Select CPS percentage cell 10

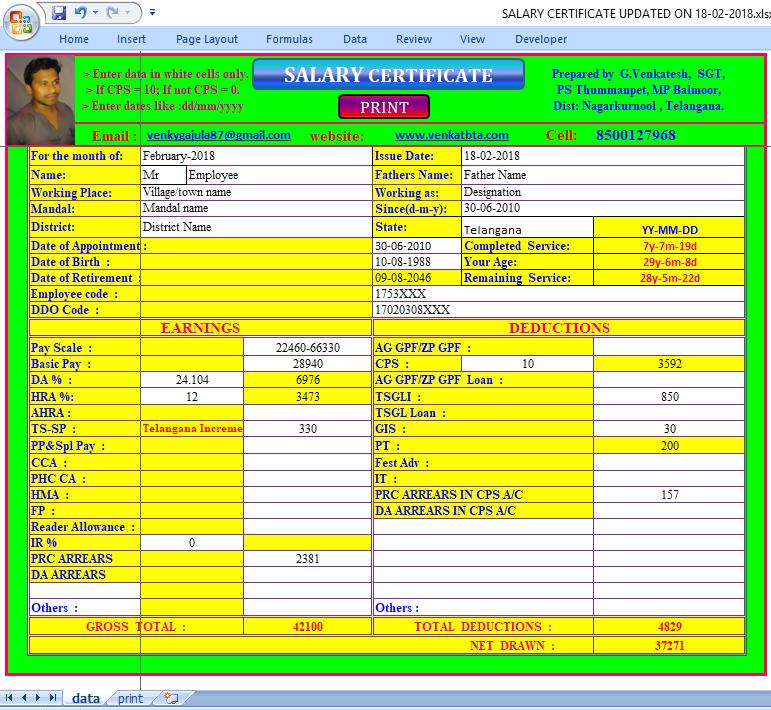[527, 364]
